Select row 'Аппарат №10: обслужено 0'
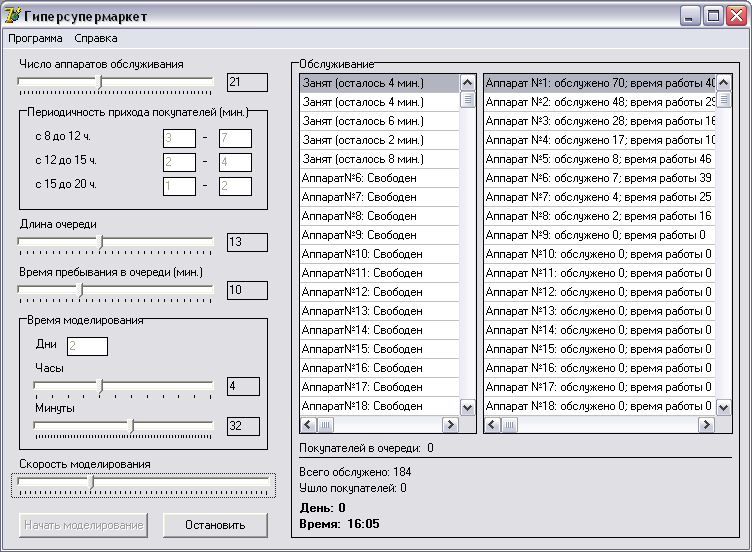This screenshot has width=752, height=552. pos(599,254)
